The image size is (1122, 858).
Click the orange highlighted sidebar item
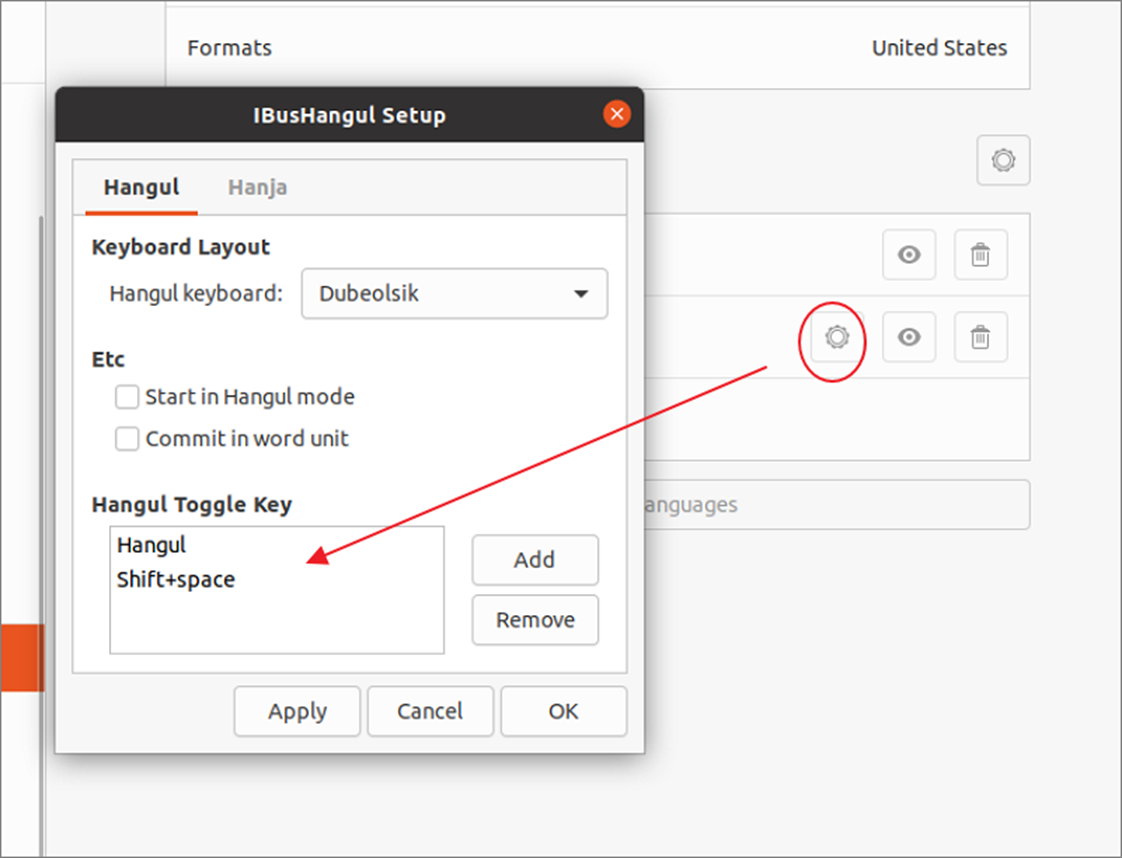point(22,658)
